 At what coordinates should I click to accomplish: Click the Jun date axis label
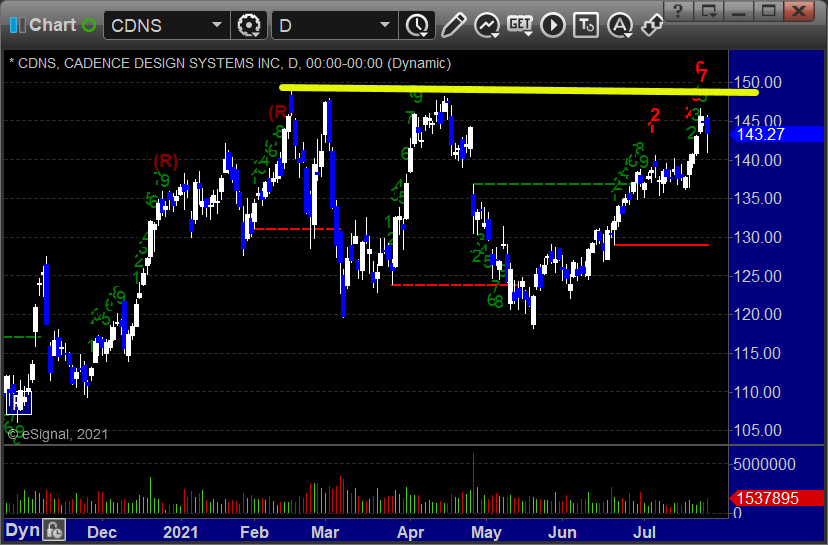click(562, 532)
